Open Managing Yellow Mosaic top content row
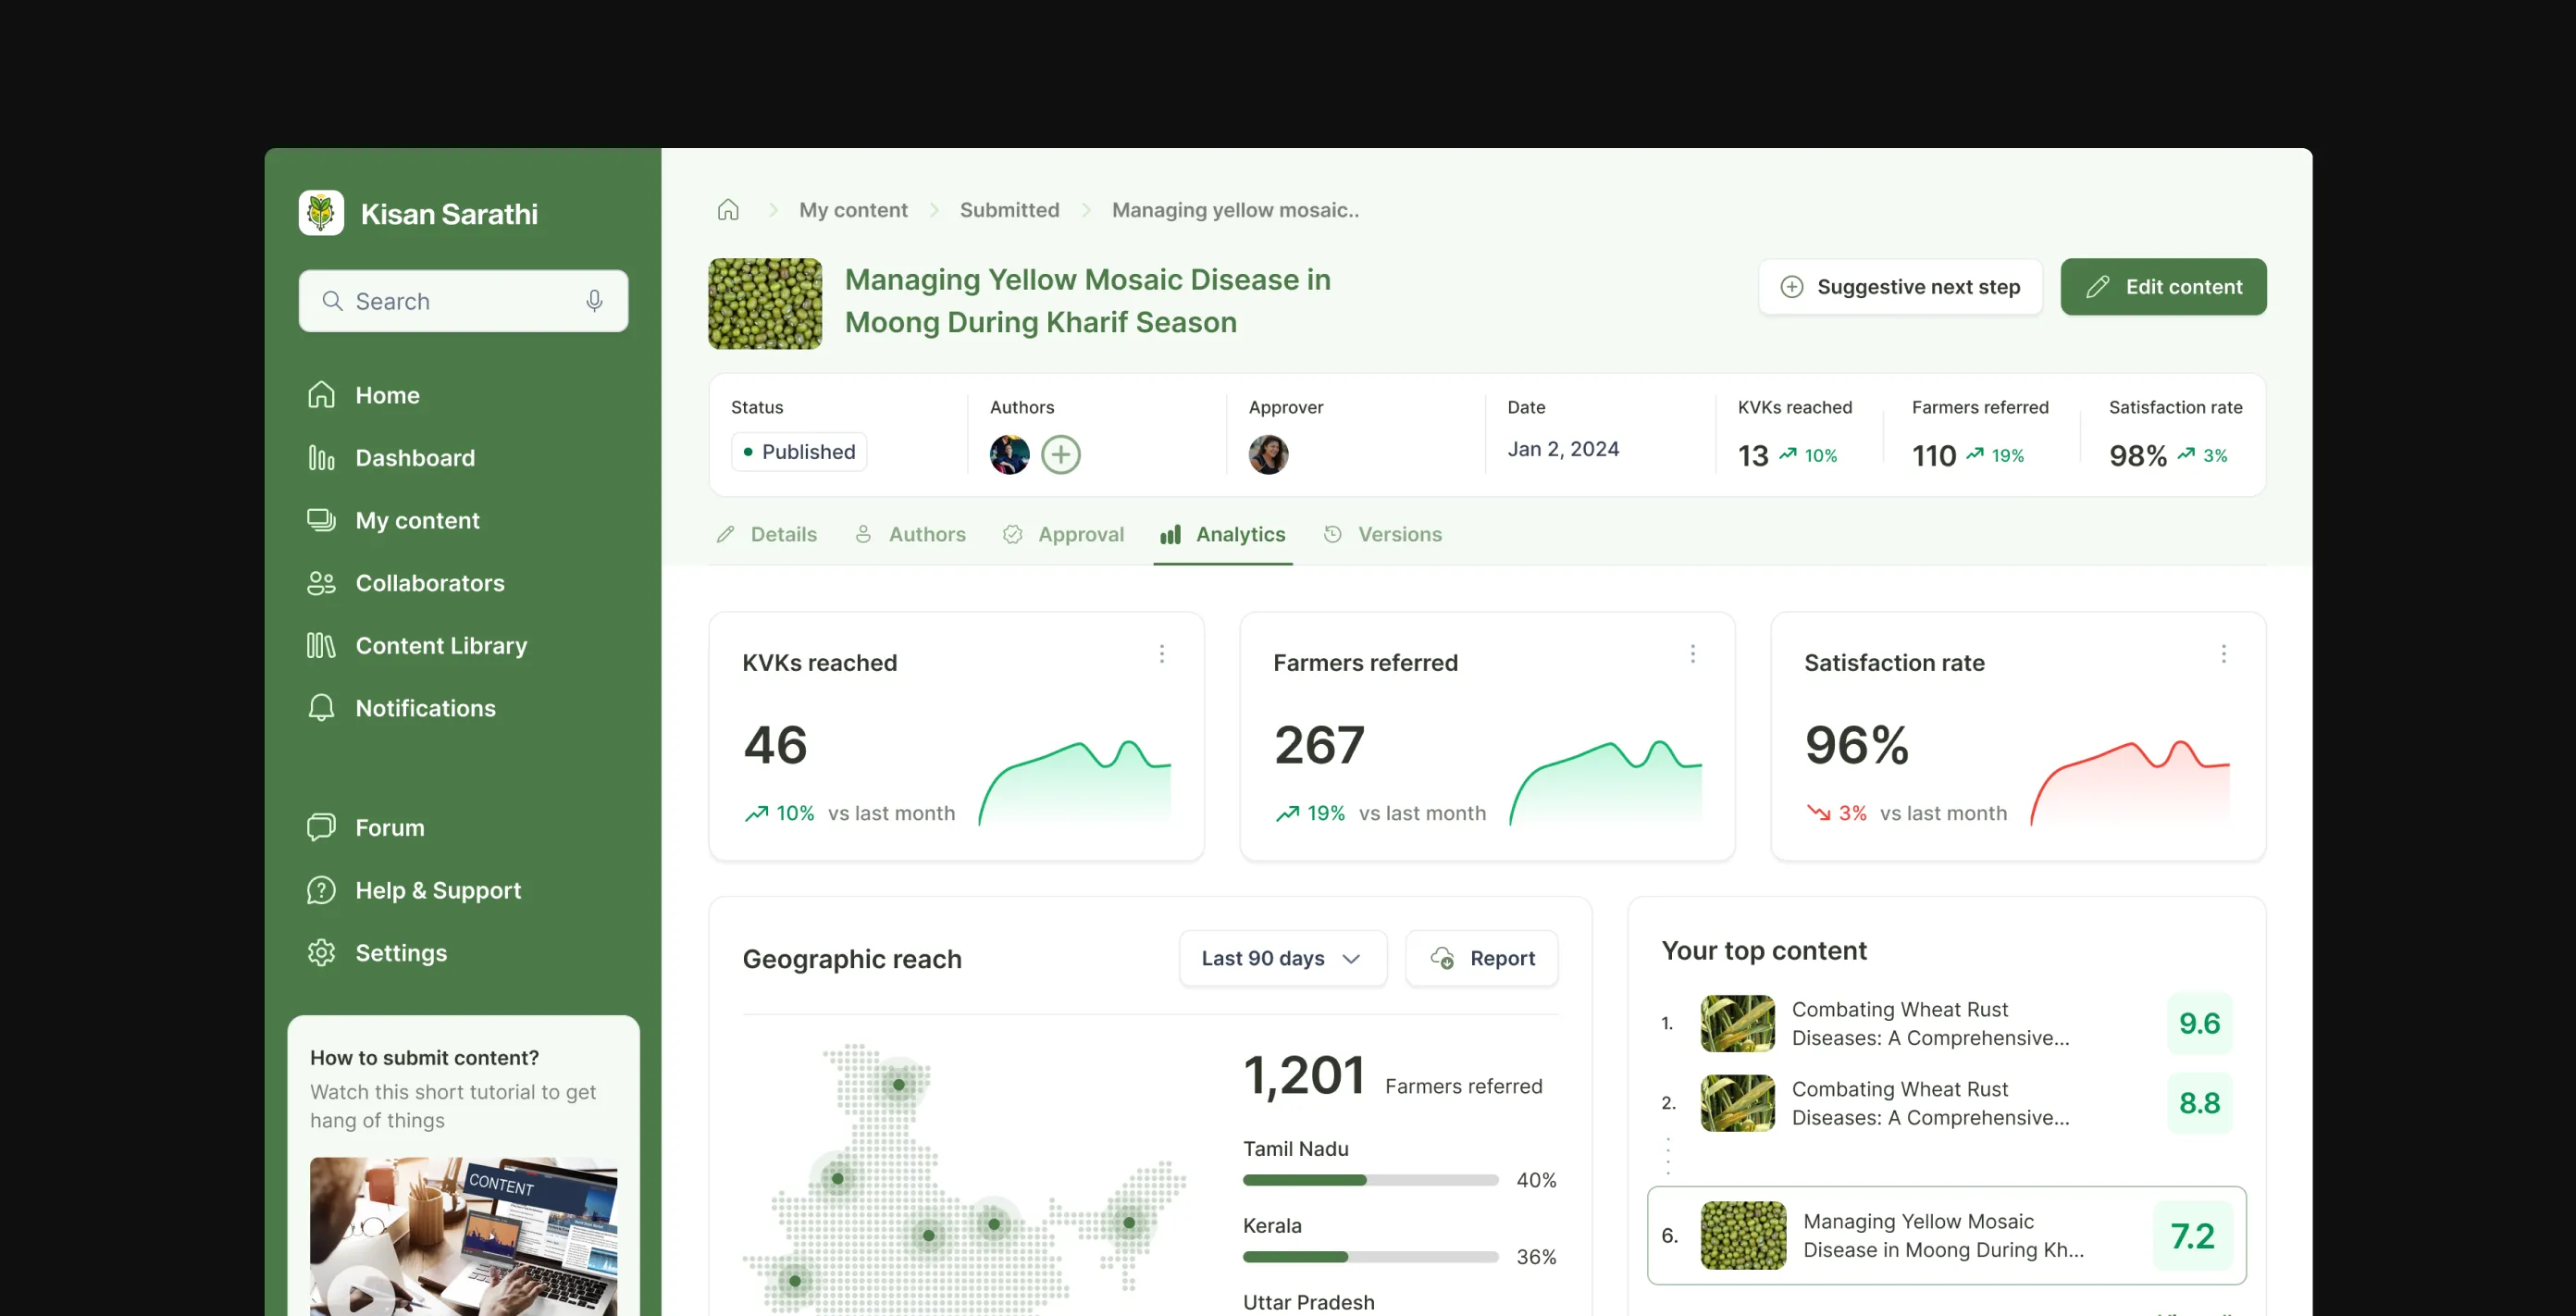This screenshot has width=2576, height=1316. tap(1946, 1236)
